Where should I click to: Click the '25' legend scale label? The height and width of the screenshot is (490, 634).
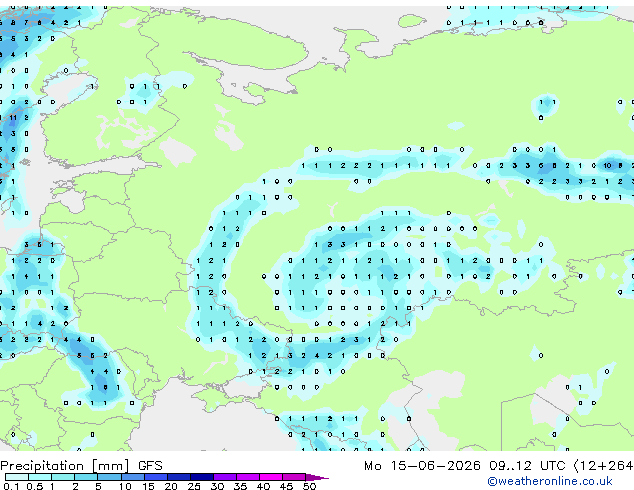[194, 486]
